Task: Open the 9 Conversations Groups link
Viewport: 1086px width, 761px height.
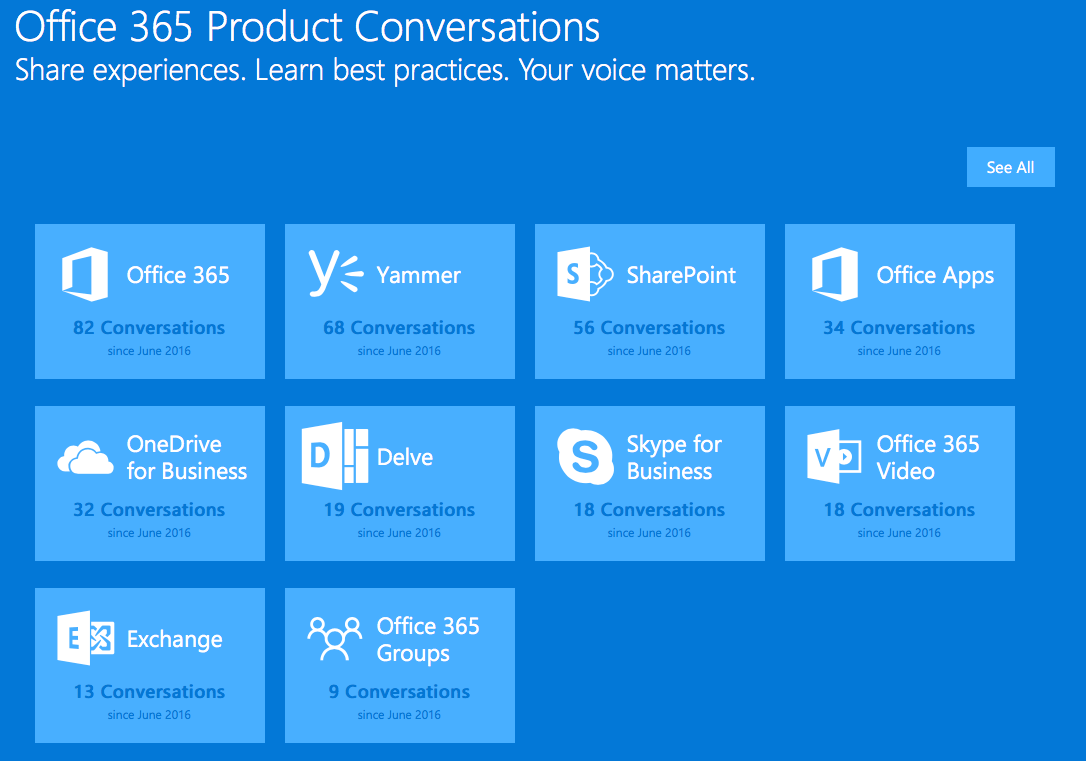Action: (399, 692)
